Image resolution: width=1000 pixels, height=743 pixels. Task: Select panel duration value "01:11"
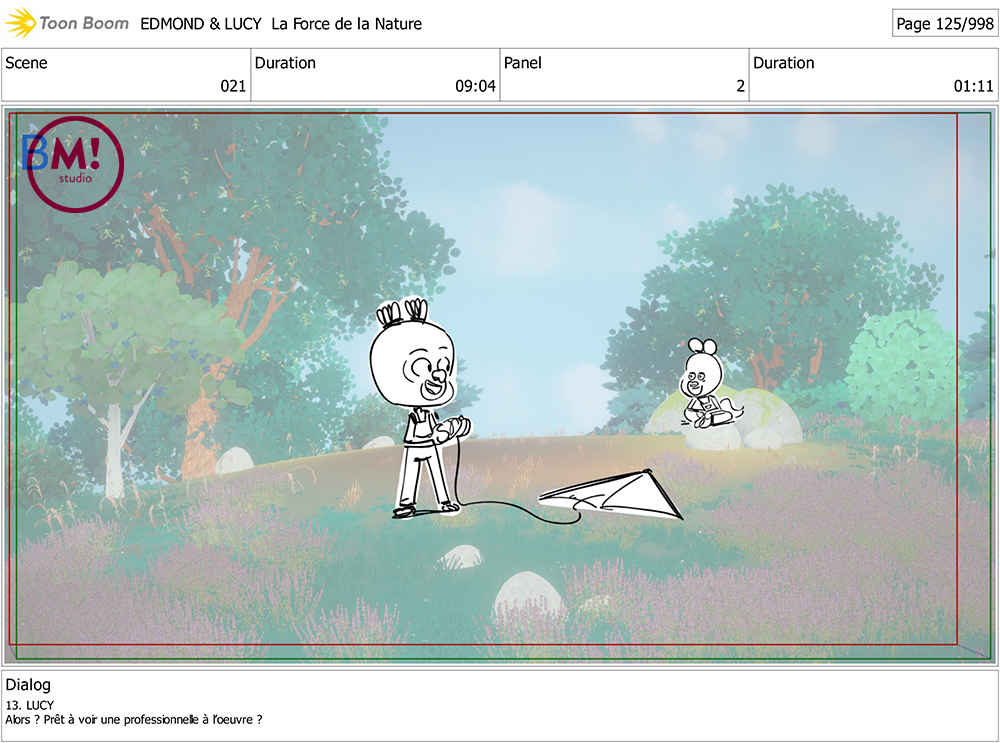(973, 86)
